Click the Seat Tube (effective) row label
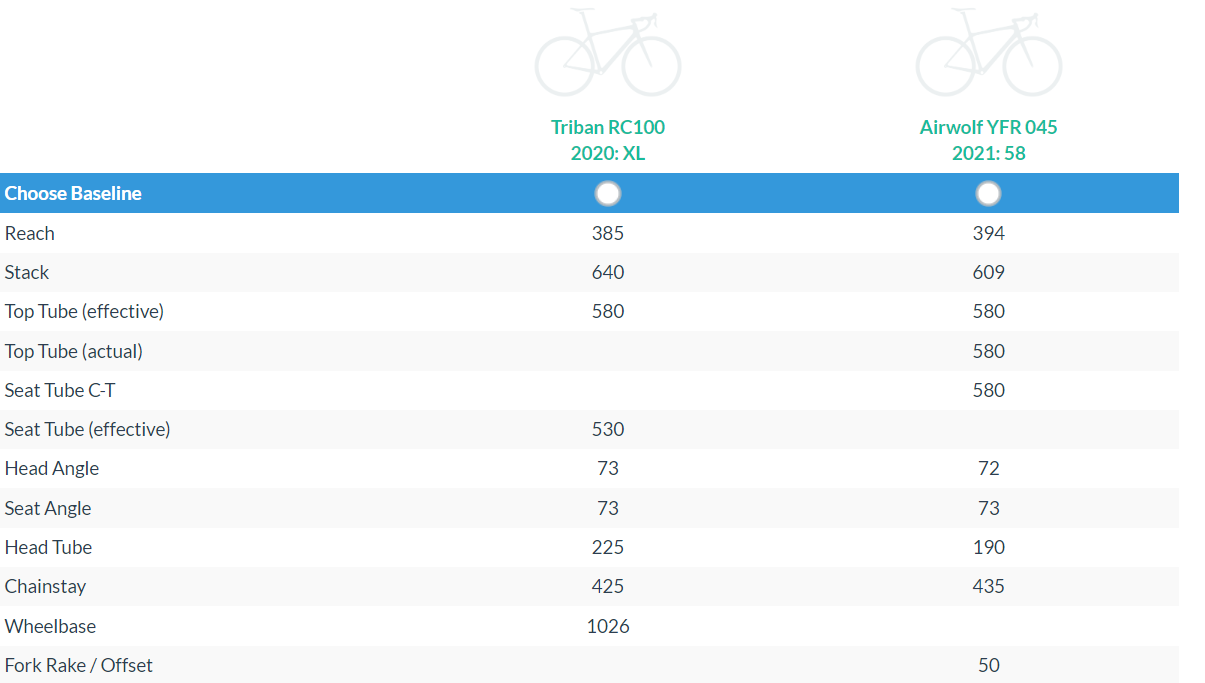The image size is (1205, 683). (x=88, y=429)
